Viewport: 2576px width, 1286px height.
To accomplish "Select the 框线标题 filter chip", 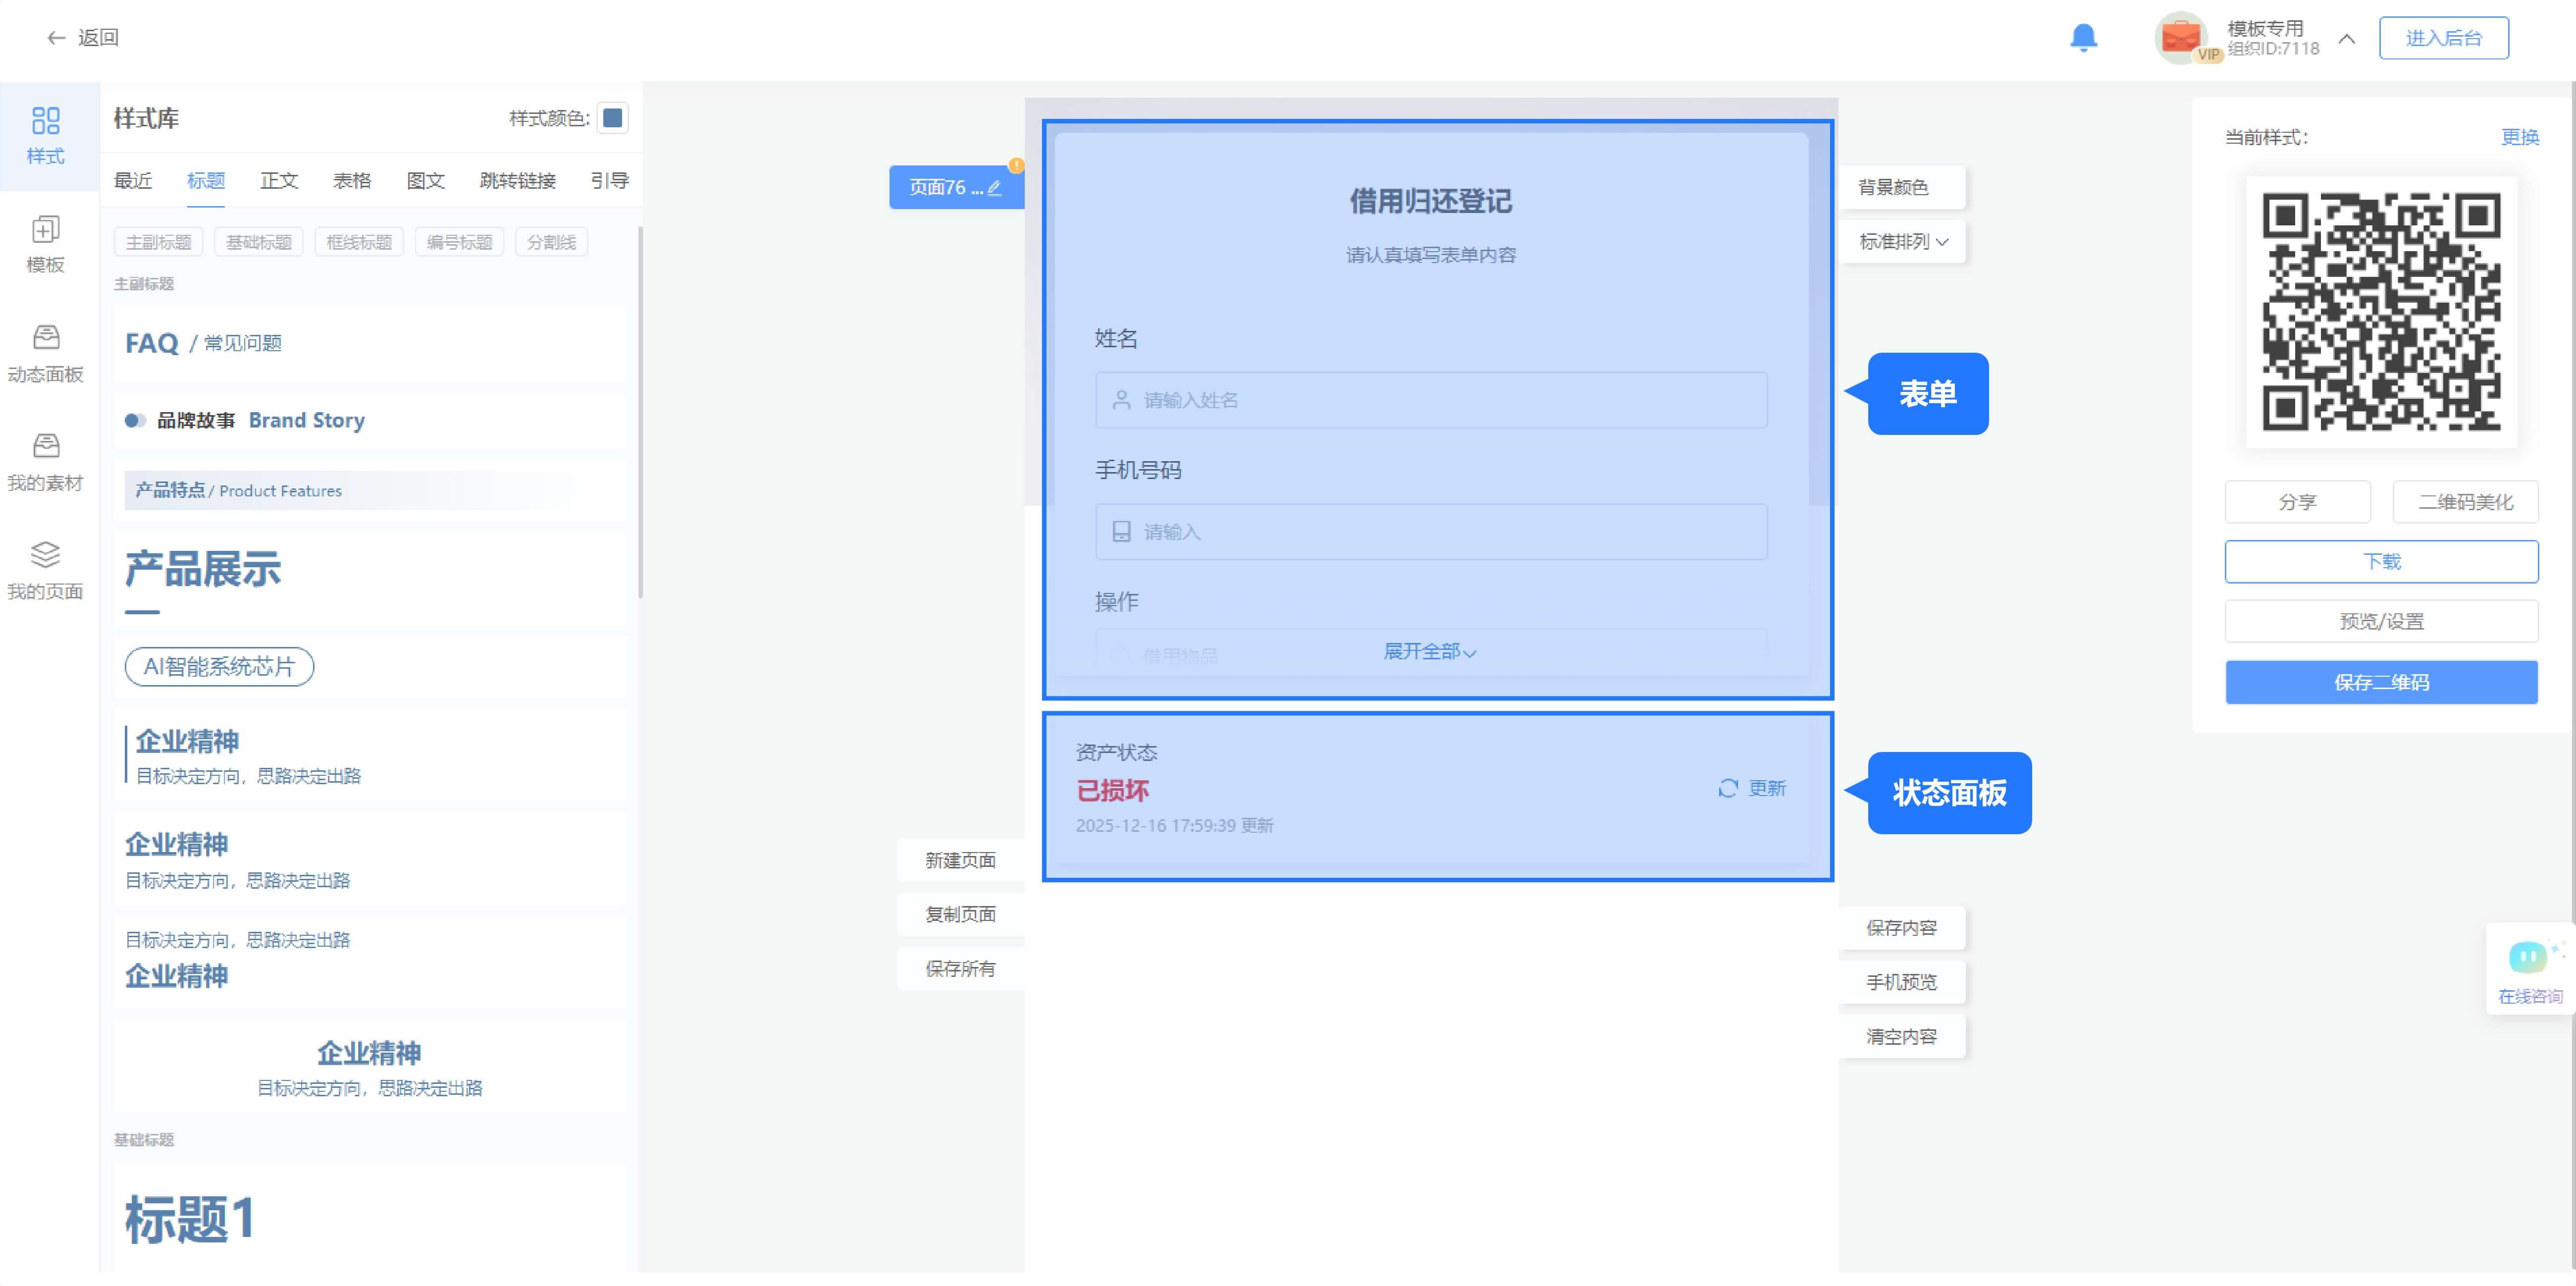I will pyautogui.click(x=358, y=243).
